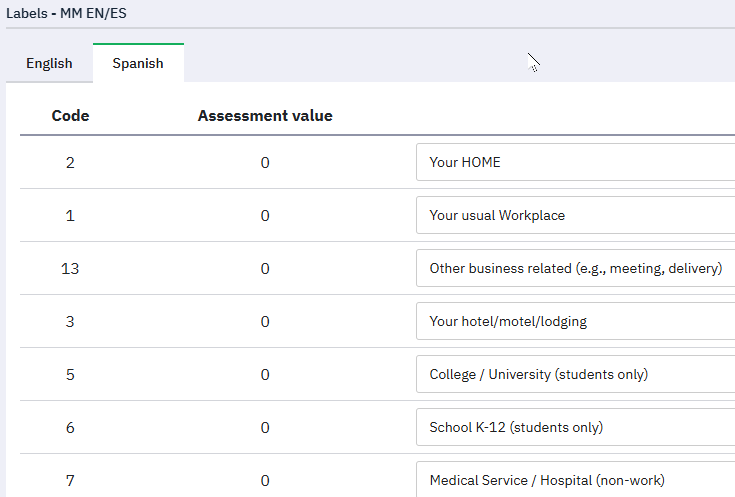This screenshot has height=497, width=735.
Task: Select the 'Your hotel/motel/lodging' input
Action: pos(575,321)
